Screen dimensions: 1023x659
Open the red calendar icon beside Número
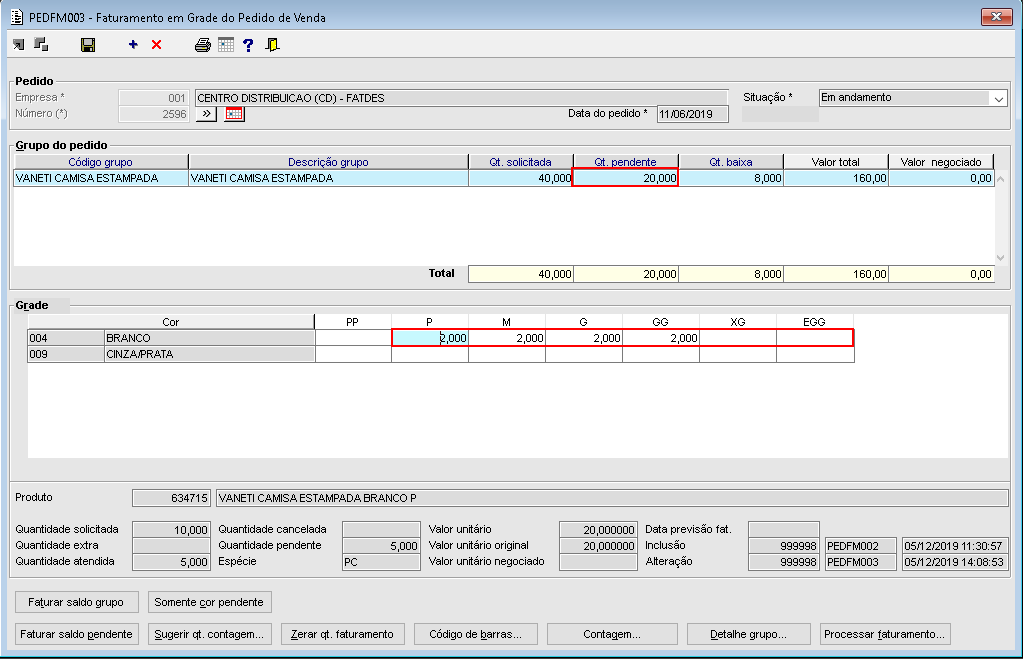pyautogui.click(x=234, y=114)
